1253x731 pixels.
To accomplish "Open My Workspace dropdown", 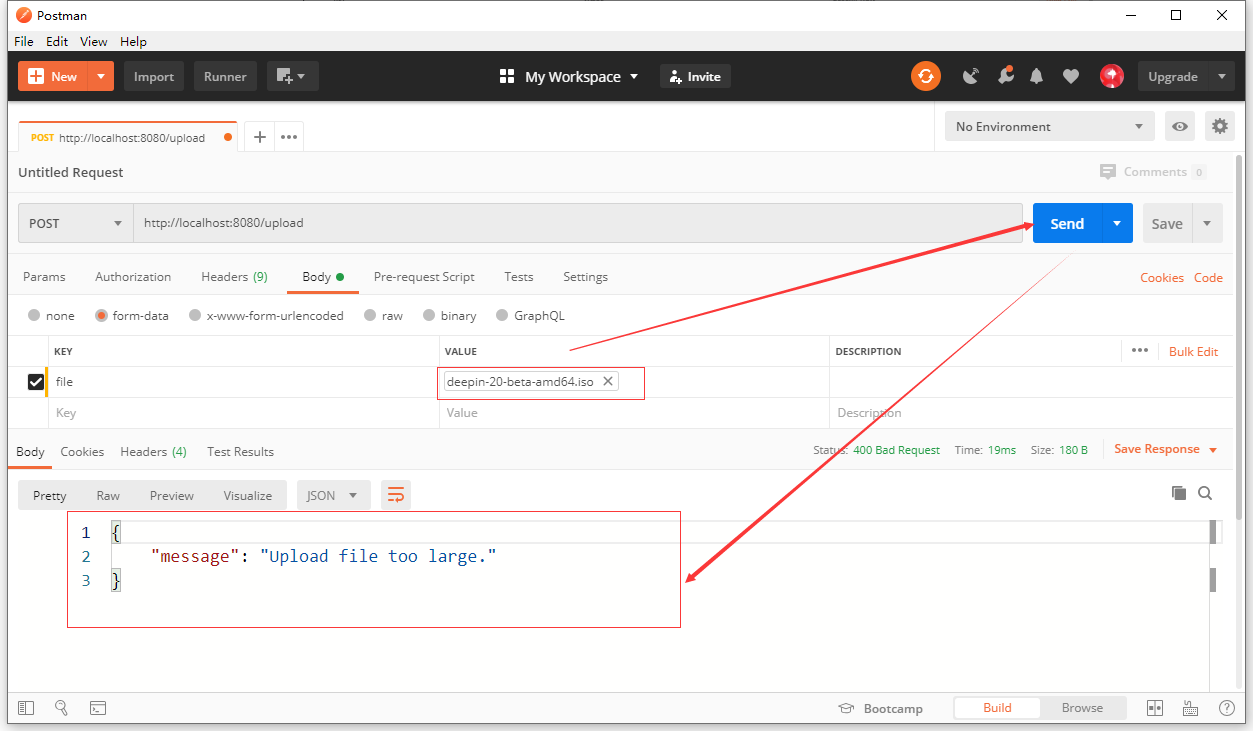I will 569,76.
